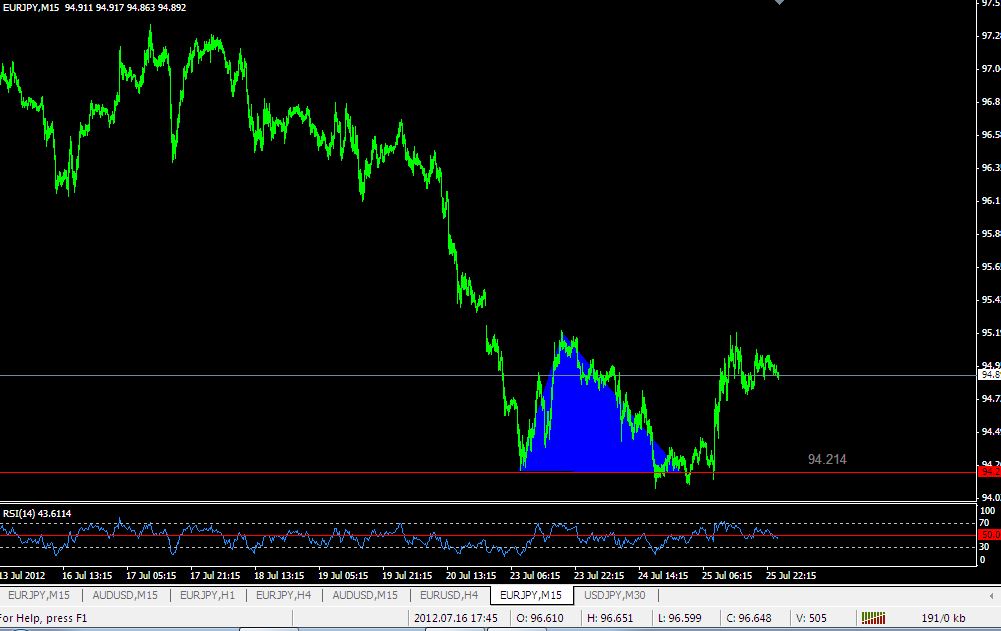Image resolution: width=1001 pixels, height=631 pixels.
Task: Click the 191/0 kb traffic indicator
Action: coord(943,618)
